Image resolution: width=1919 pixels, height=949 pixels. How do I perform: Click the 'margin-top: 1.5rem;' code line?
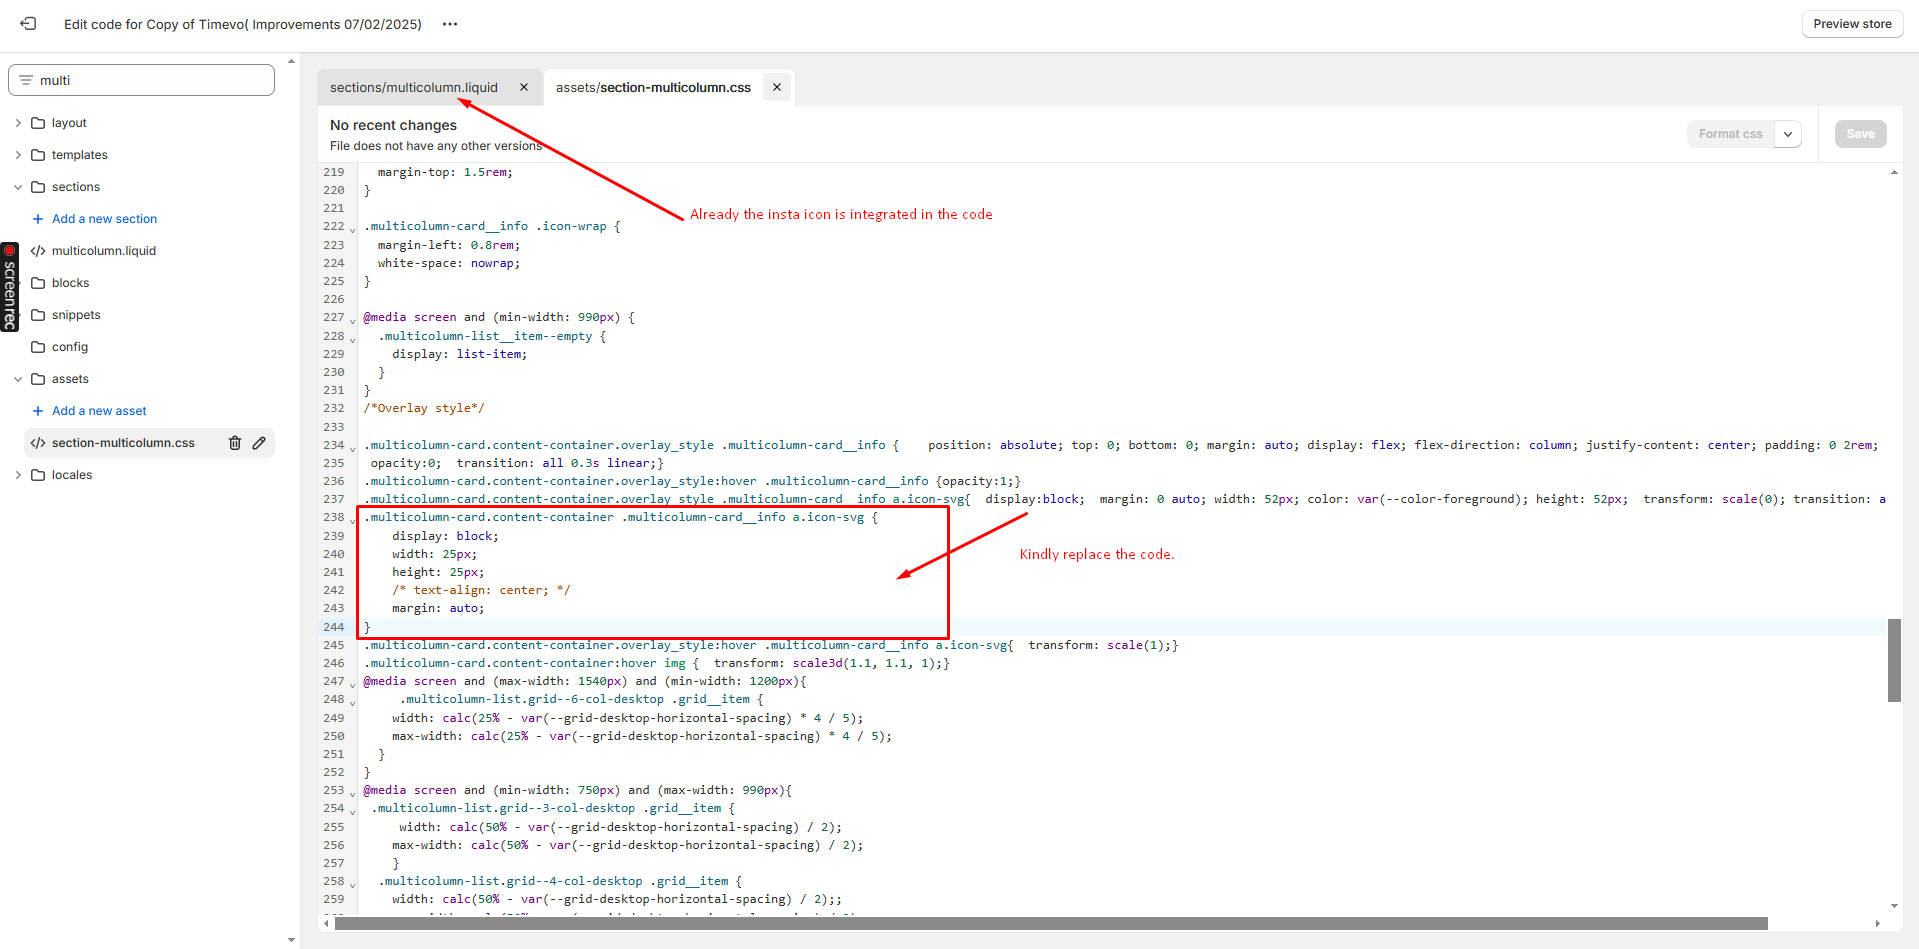pyautogui.click(x=445, y=172)
